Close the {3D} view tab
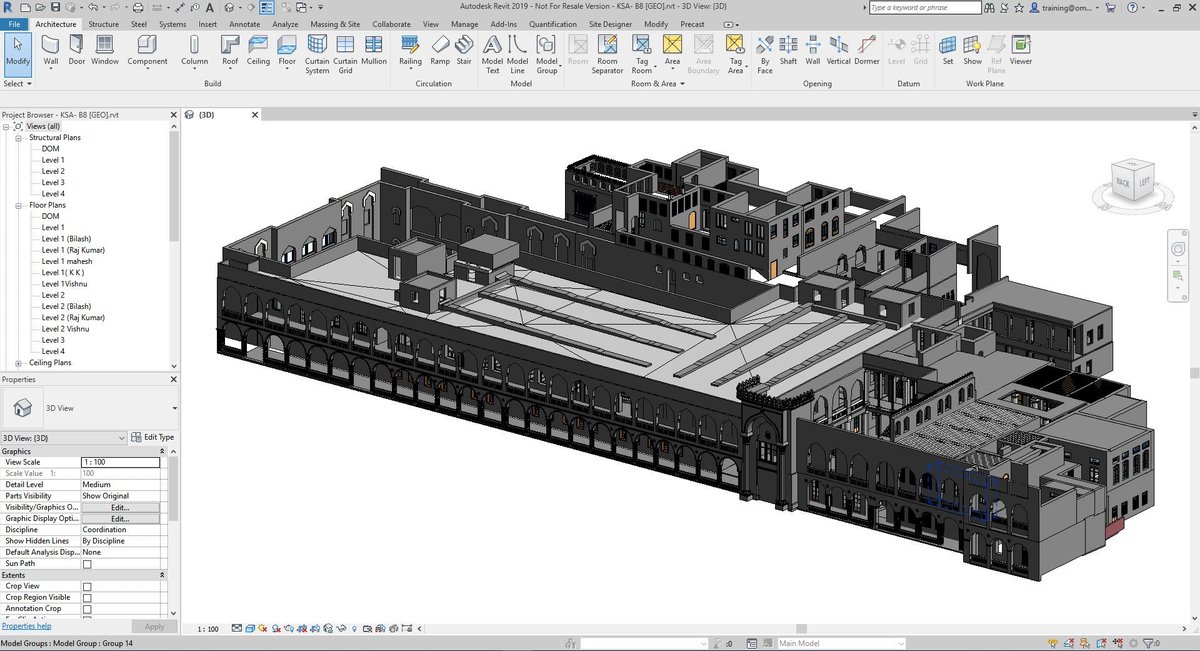Screen dimensions: 1200x651 254,115
